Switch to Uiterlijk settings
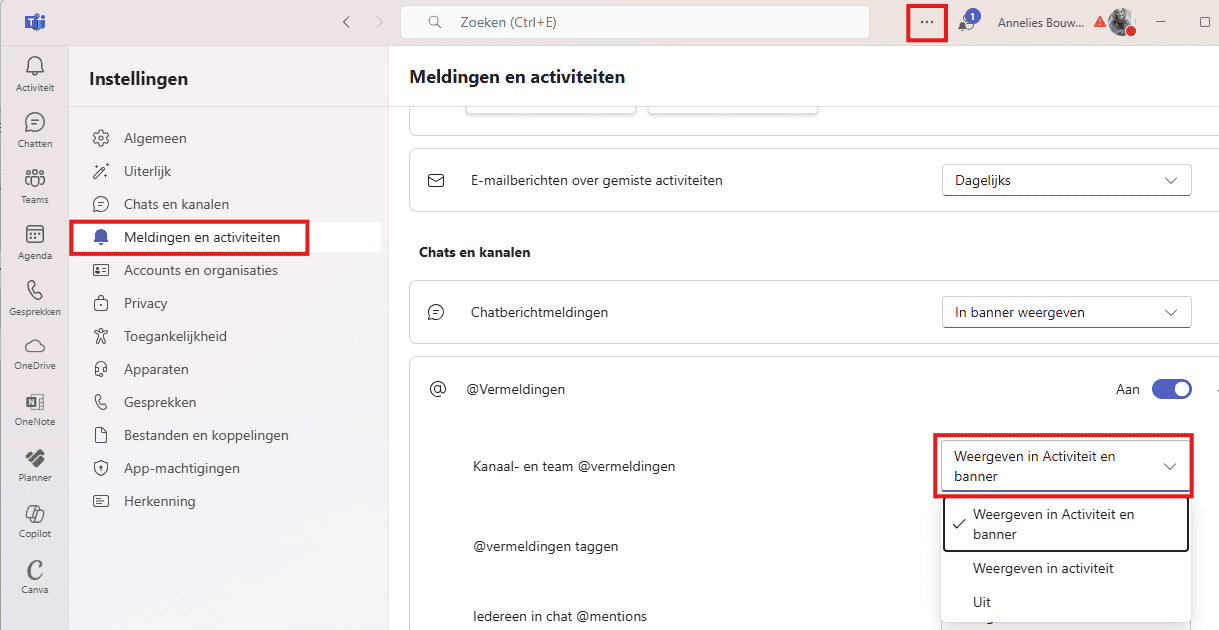The image size is (1219, 630). (x=148, y=171)
